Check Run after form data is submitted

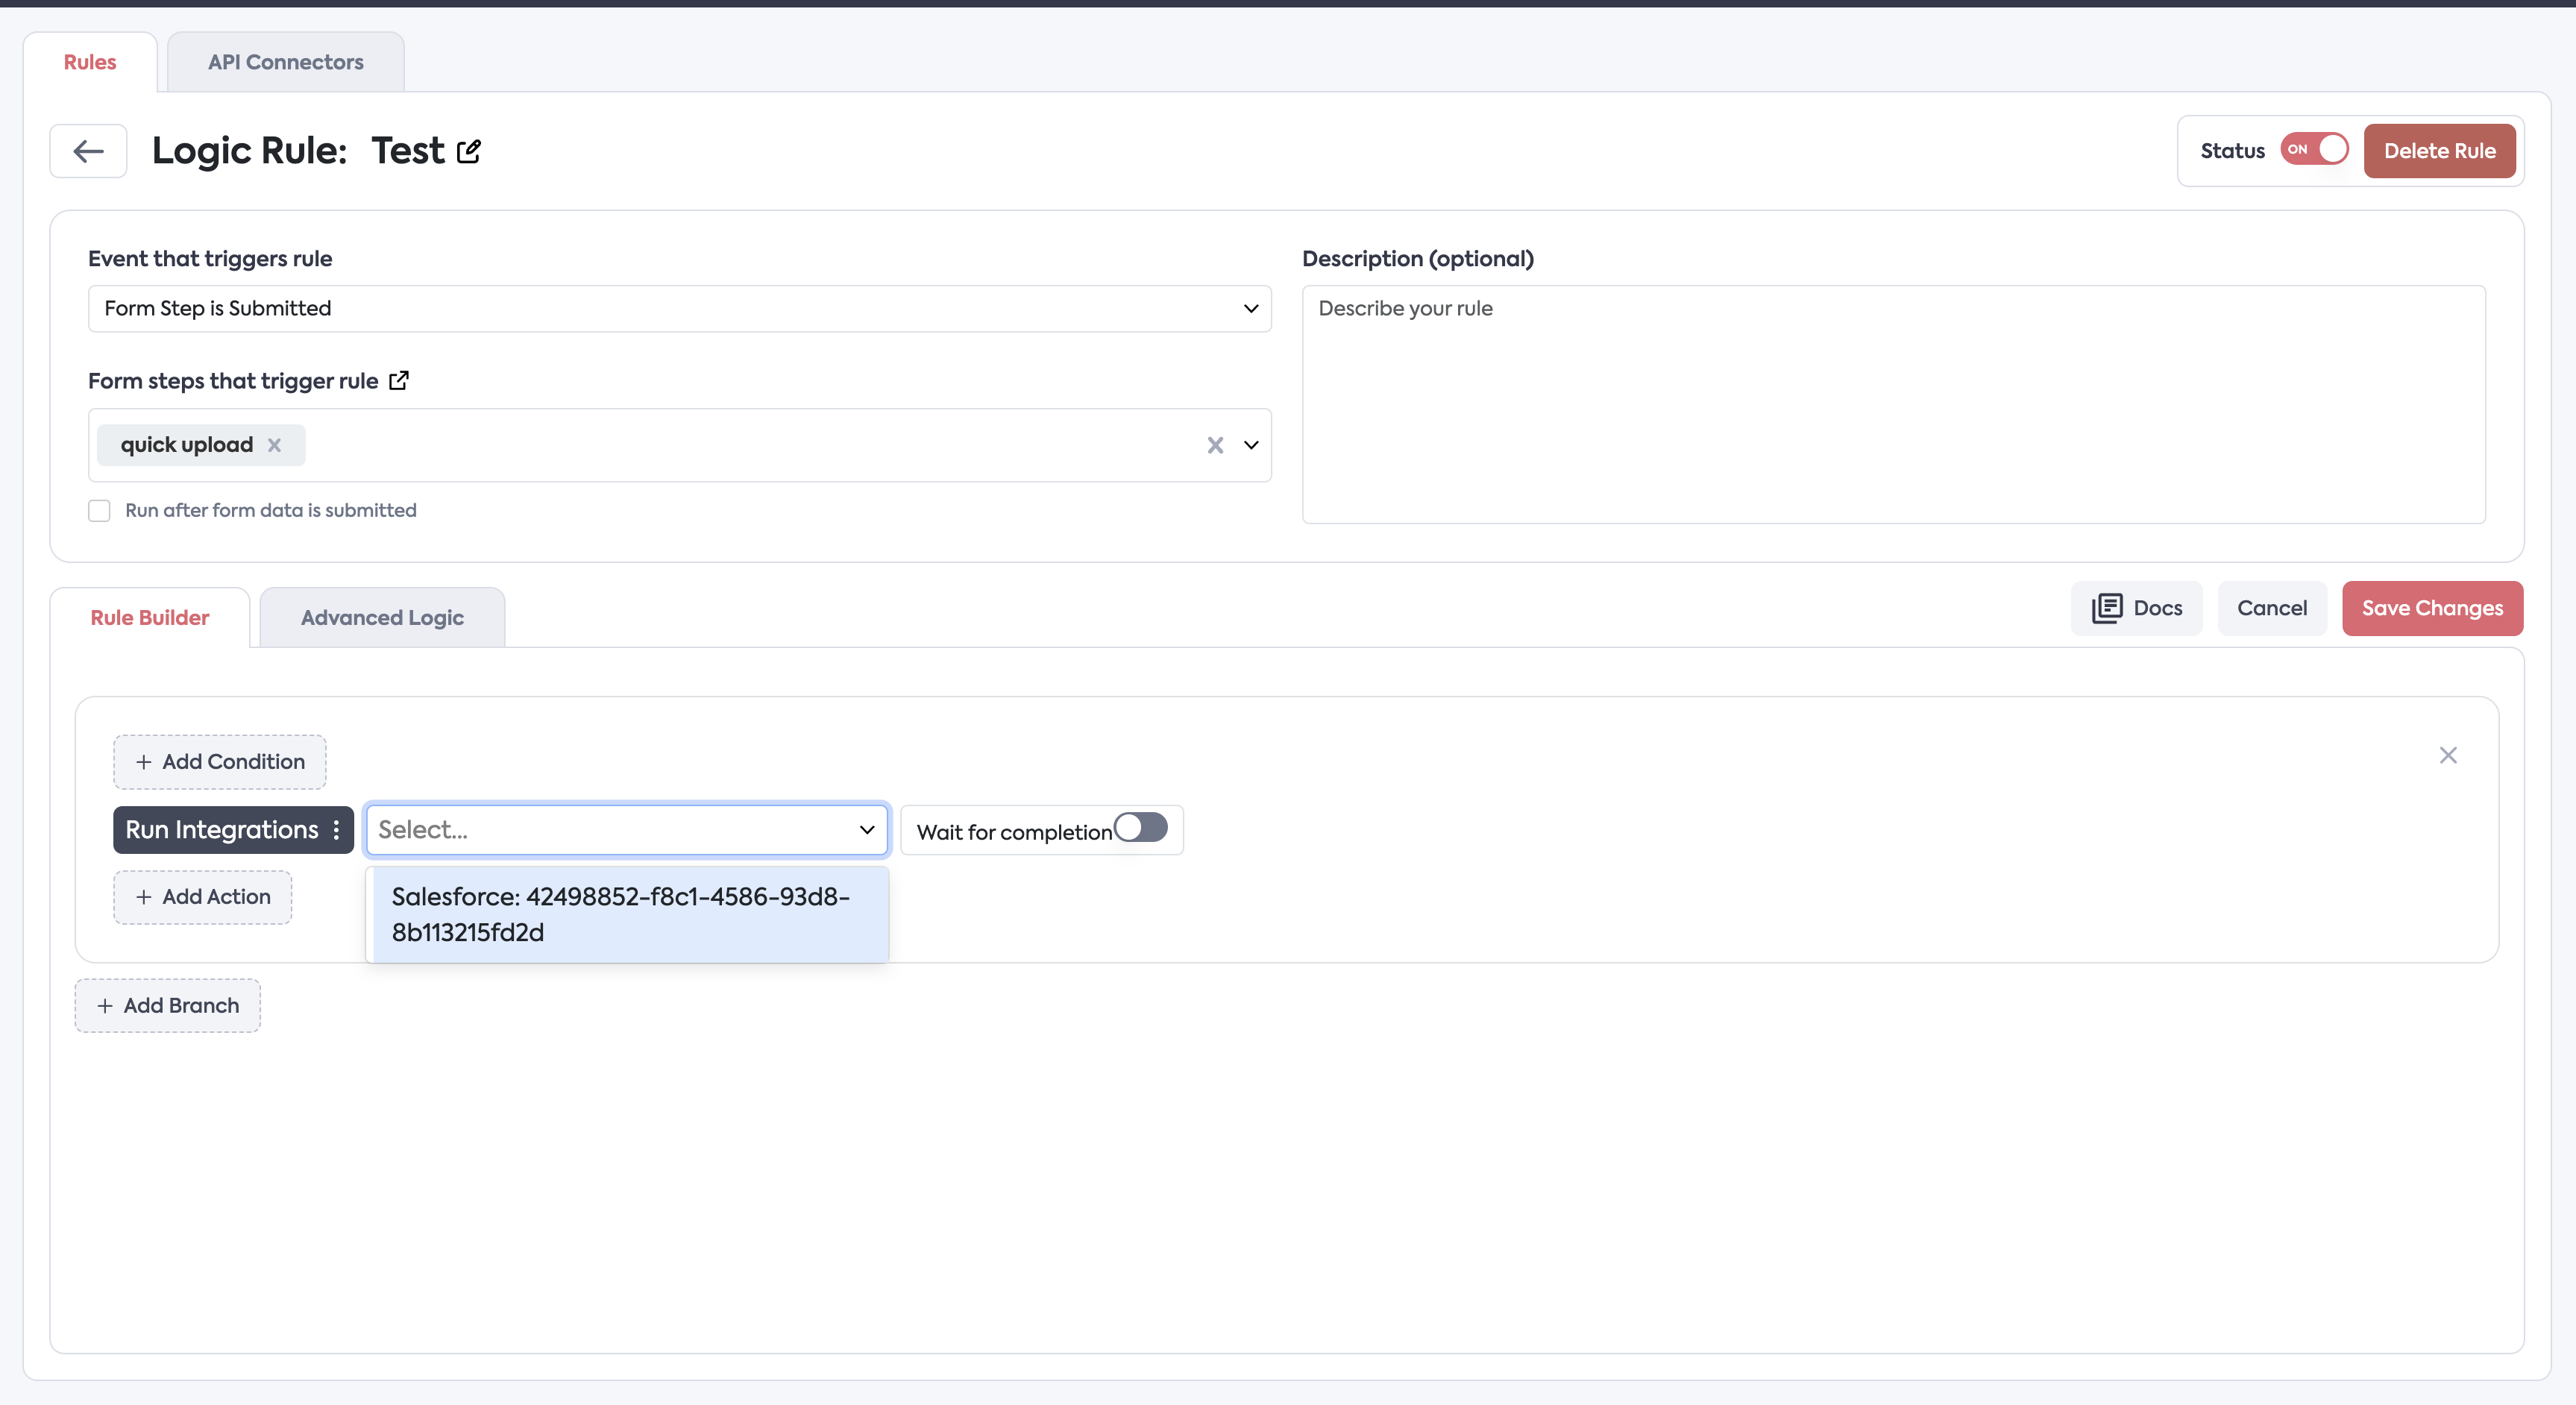(99, 511)
